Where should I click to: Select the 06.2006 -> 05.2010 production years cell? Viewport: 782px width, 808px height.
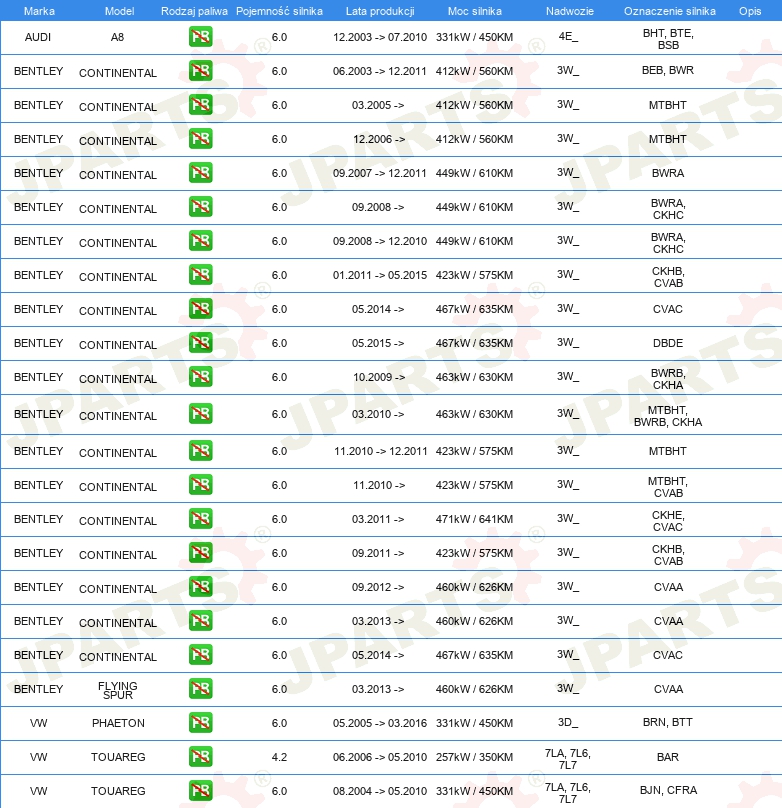[380, 757]
